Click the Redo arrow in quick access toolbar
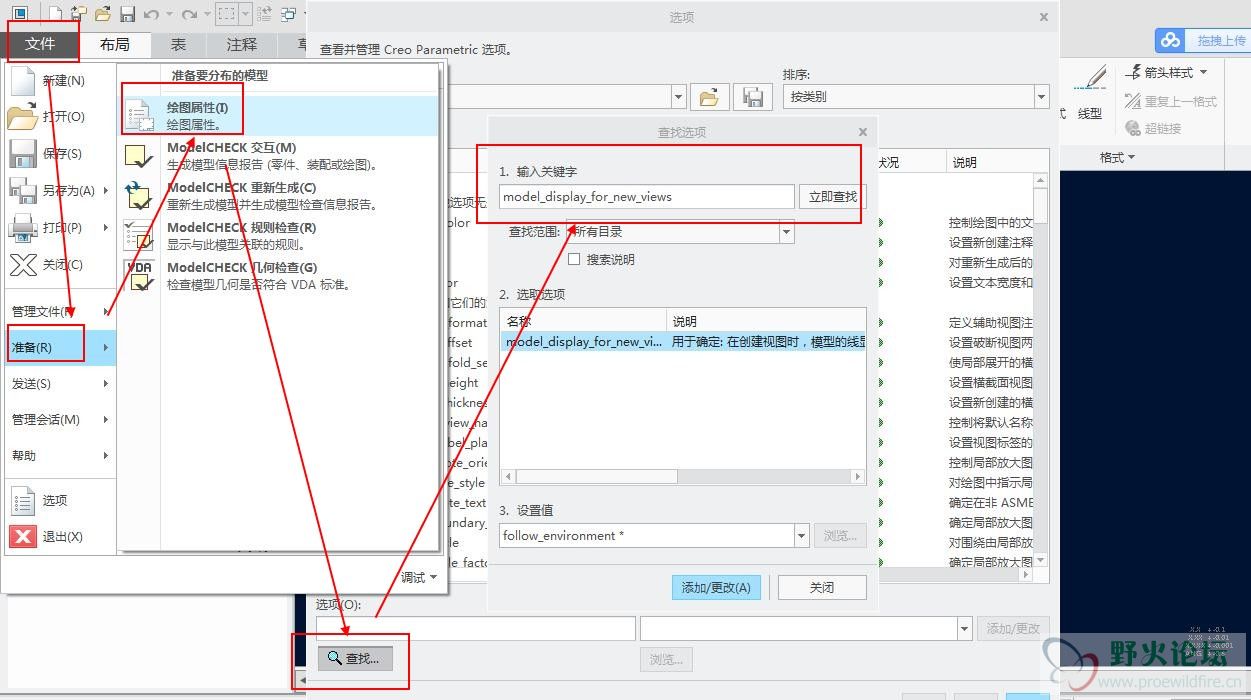 [188, 14]
